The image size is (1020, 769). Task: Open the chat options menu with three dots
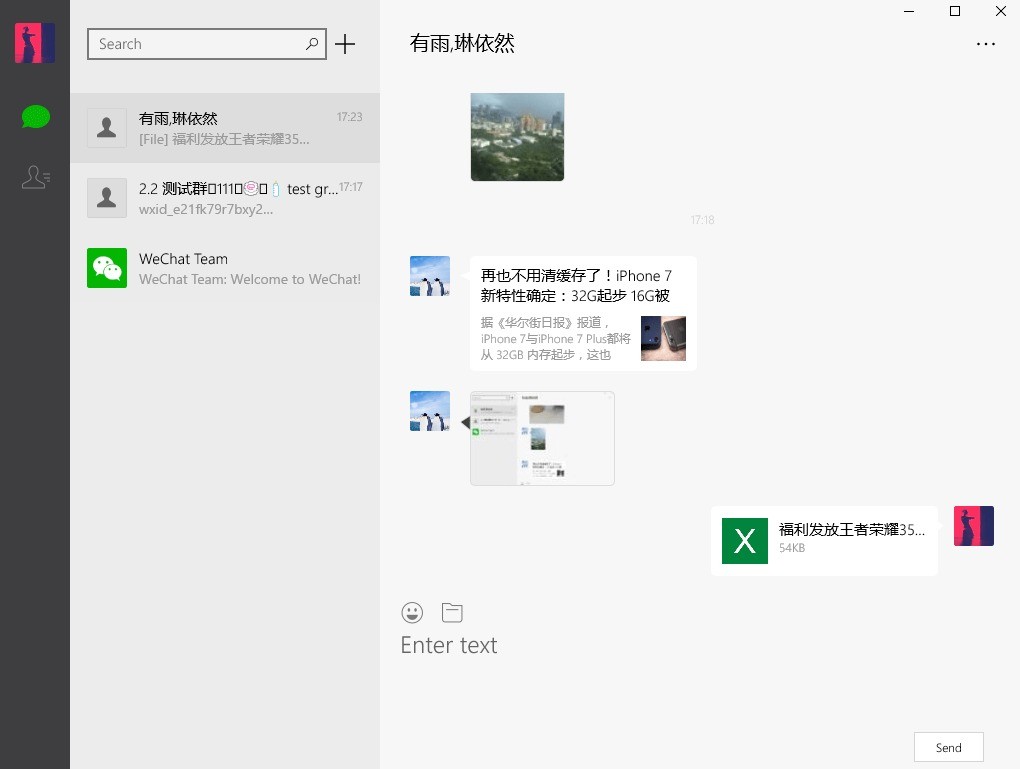[986, 43]
